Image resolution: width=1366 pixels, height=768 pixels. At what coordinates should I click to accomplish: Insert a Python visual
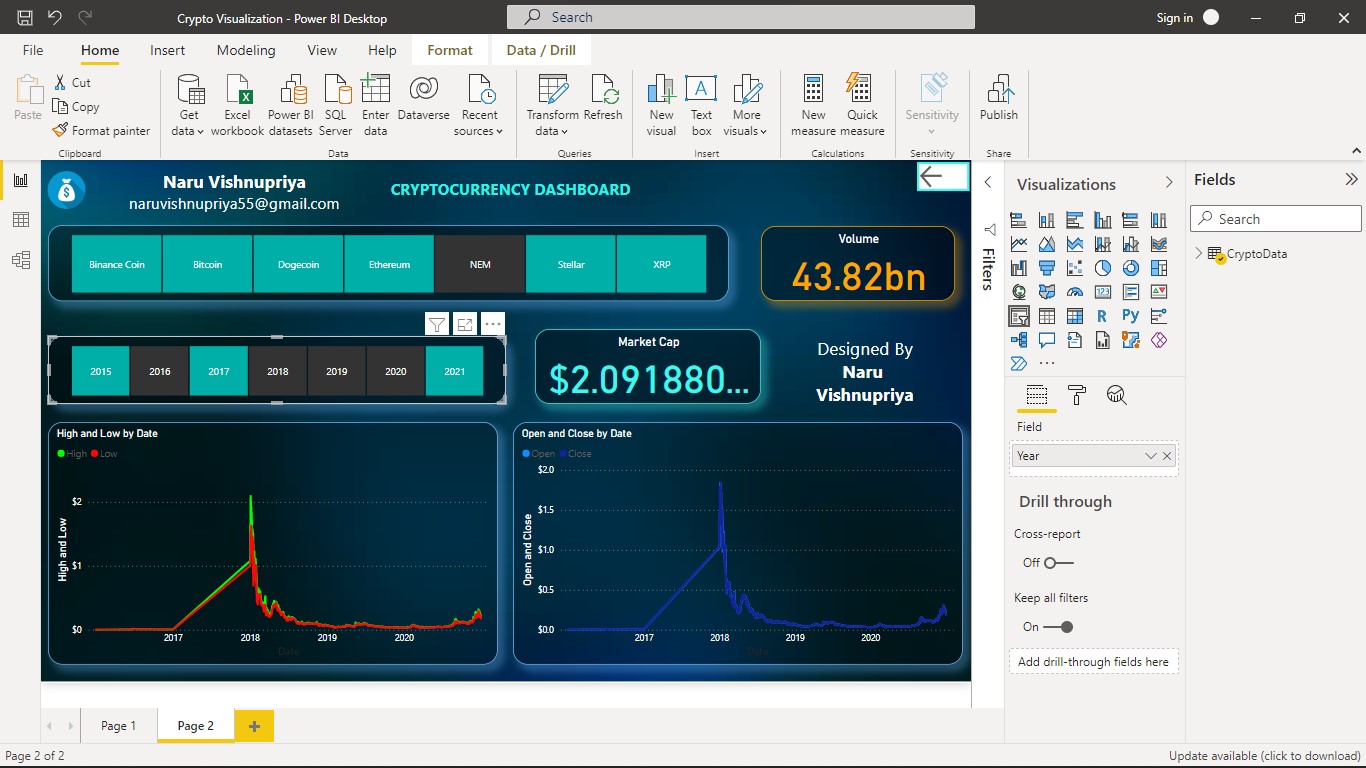coord(1131,316)
